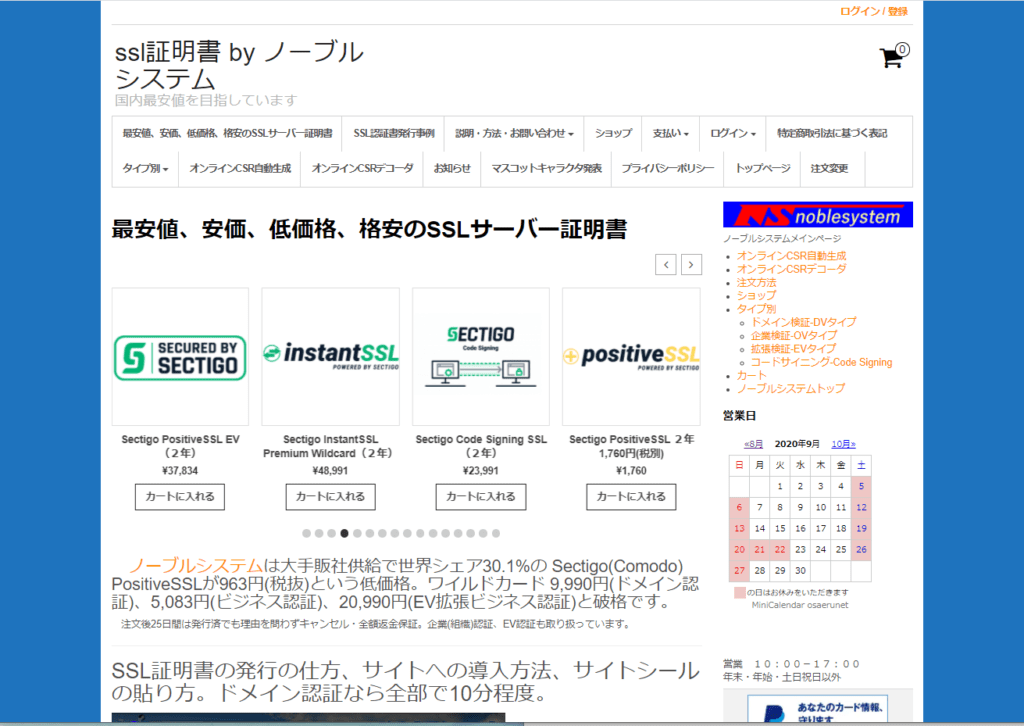Open the トップページ menu item
Viewport: 1024px width, 726px height.
pyautogui.click(x=762, y=168)
